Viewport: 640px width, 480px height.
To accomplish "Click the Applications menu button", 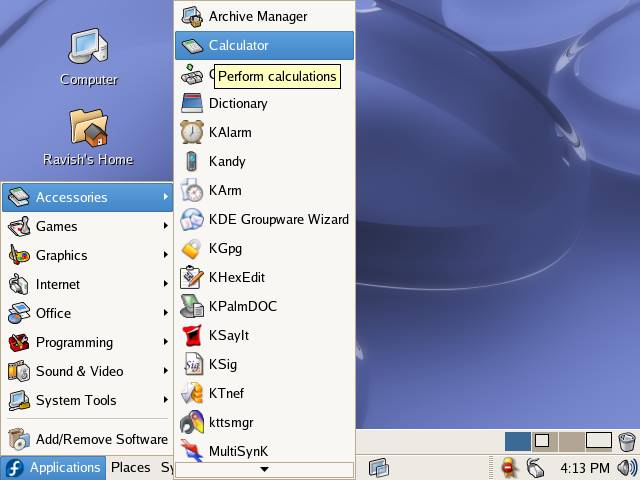I will coord(53,467).
